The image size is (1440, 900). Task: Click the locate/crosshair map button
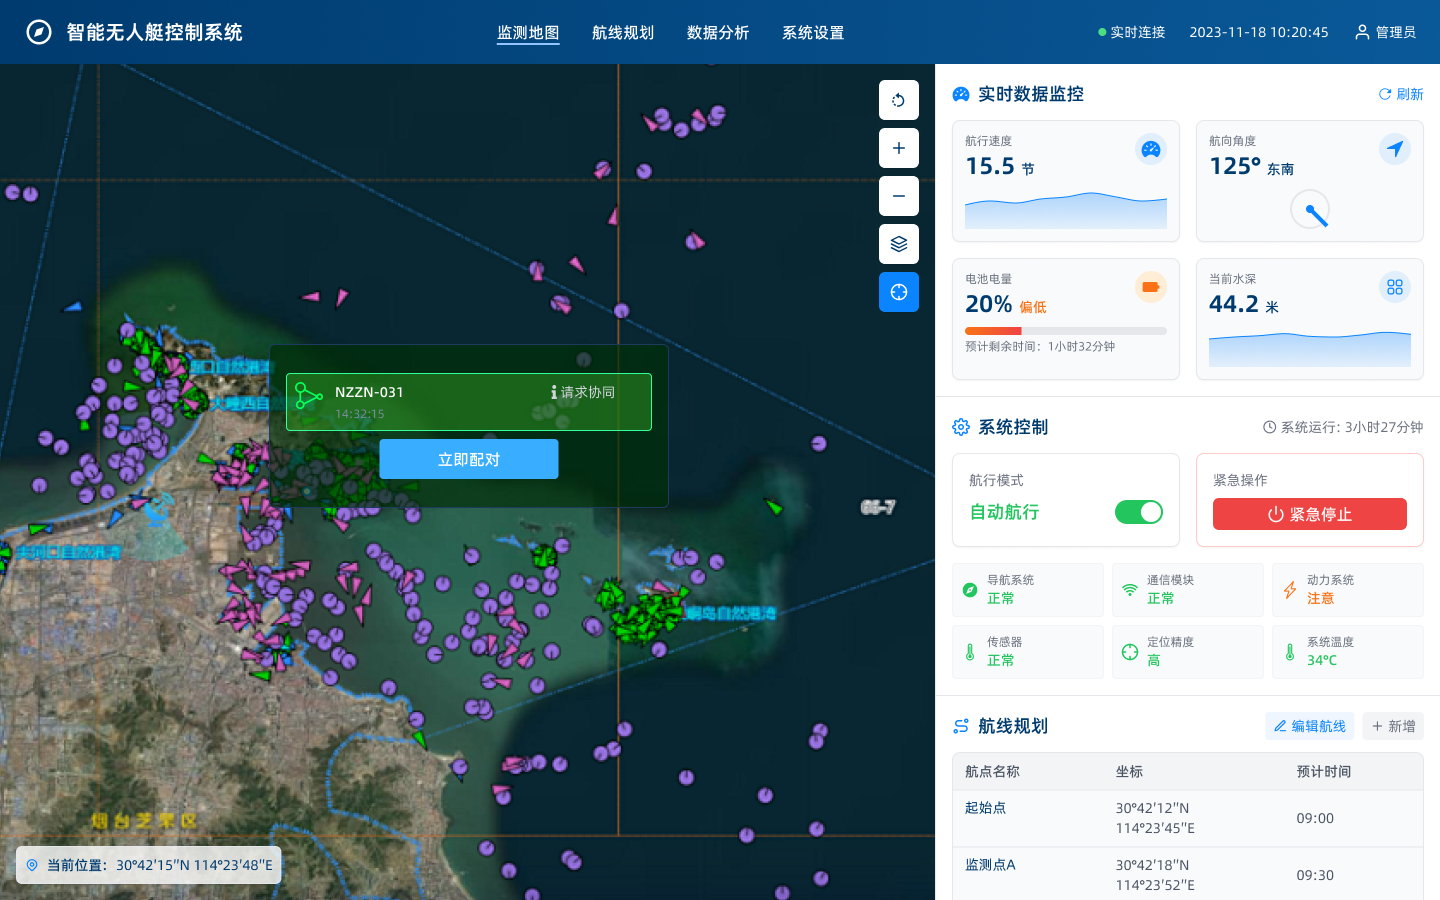(898, 292)
